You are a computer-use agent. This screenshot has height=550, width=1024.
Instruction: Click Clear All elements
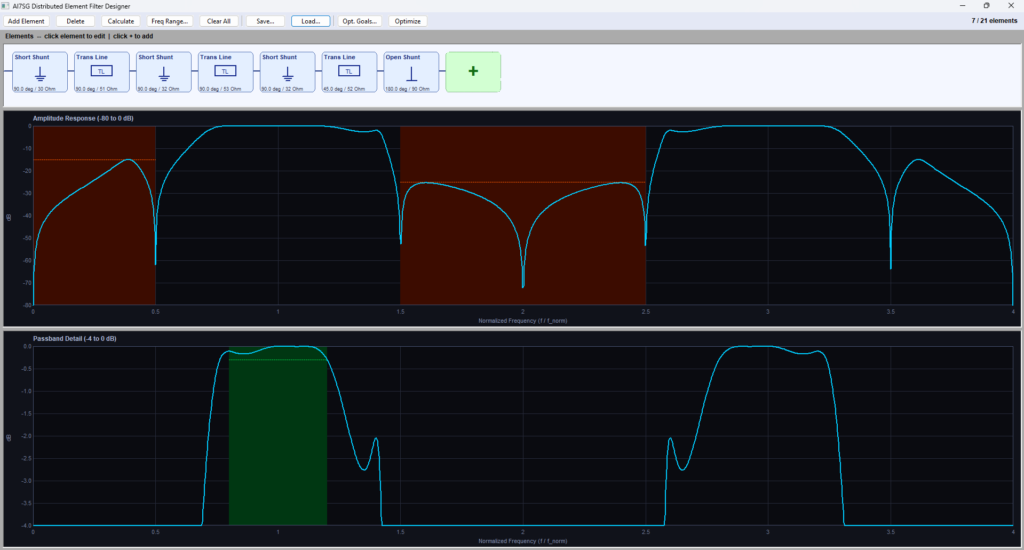pyautogui.click(x=219, y=21)
